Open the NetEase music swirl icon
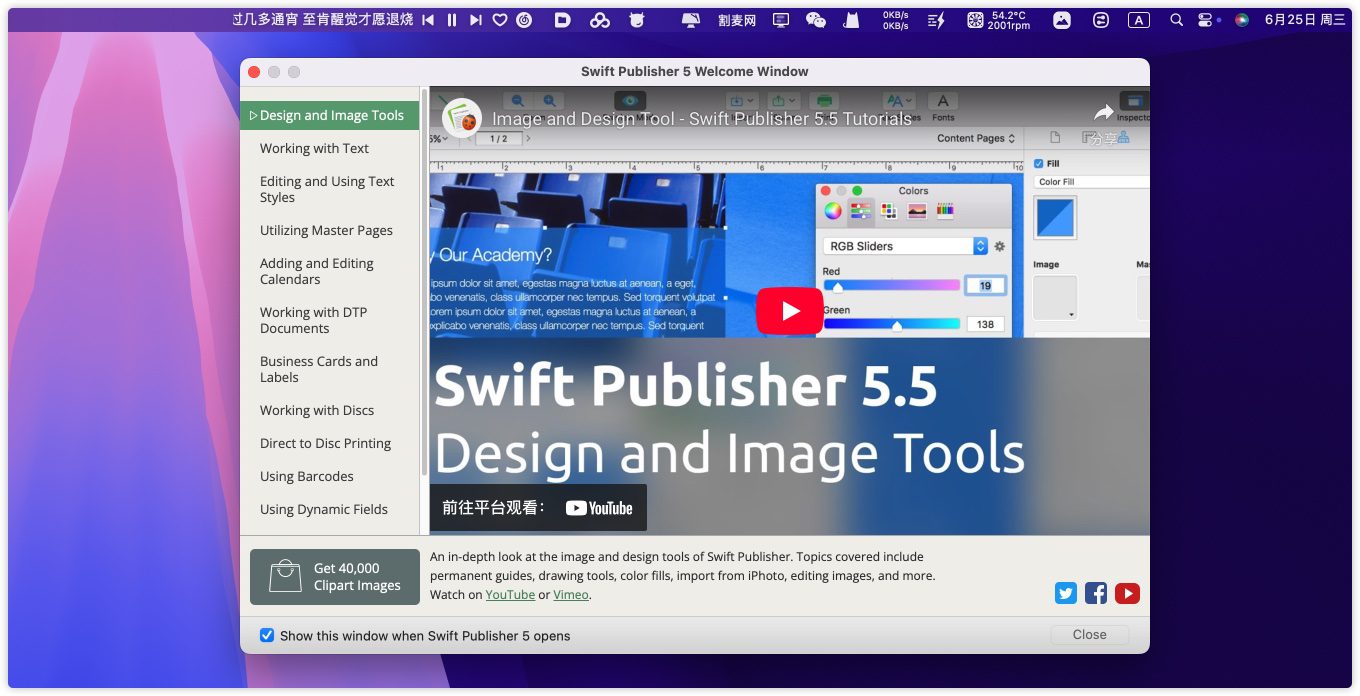The height and width of the screenshot is (696, 1360). (x=524, y=20)
